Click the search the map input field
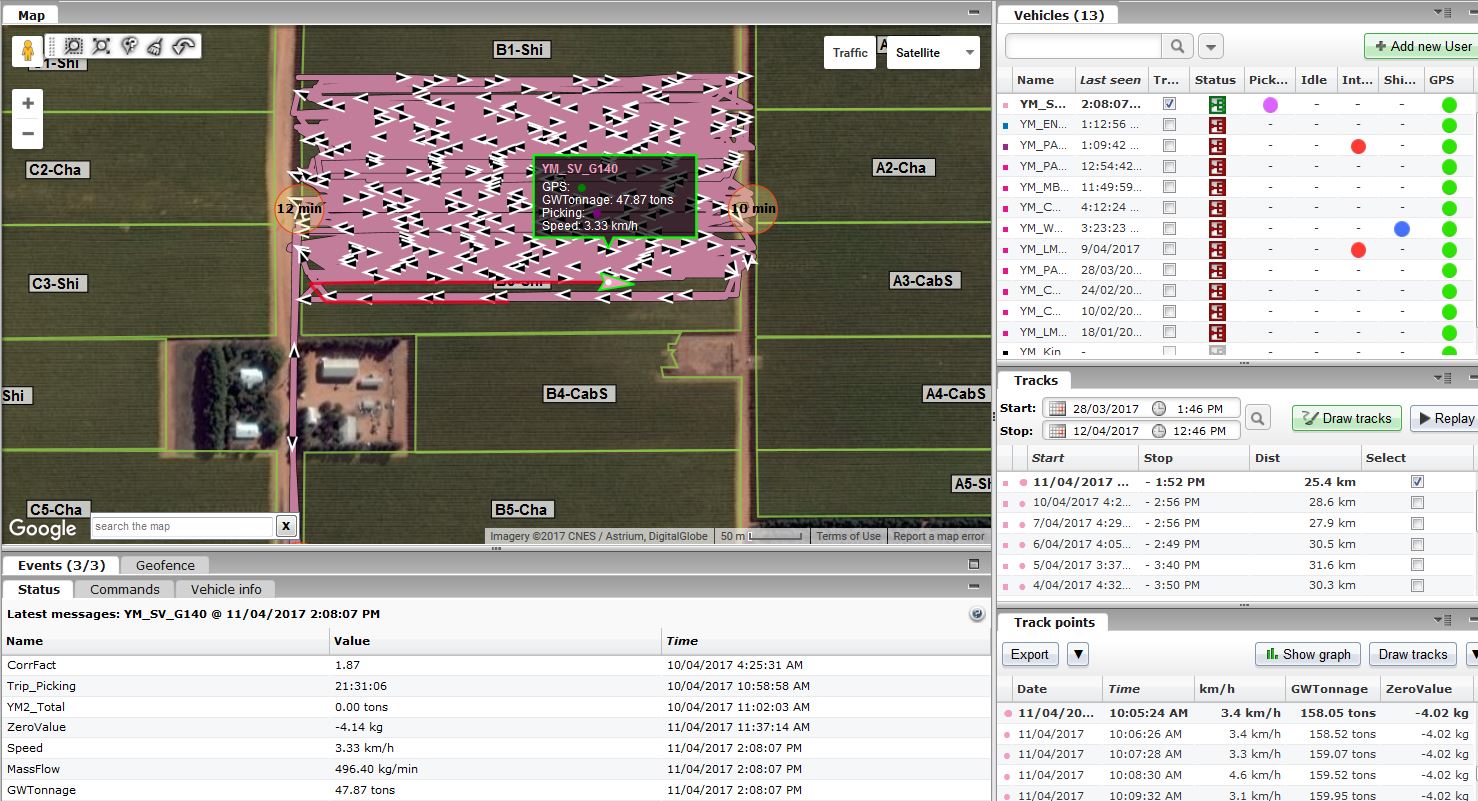This screenshot has height=801, width=1478. point(181,526)
